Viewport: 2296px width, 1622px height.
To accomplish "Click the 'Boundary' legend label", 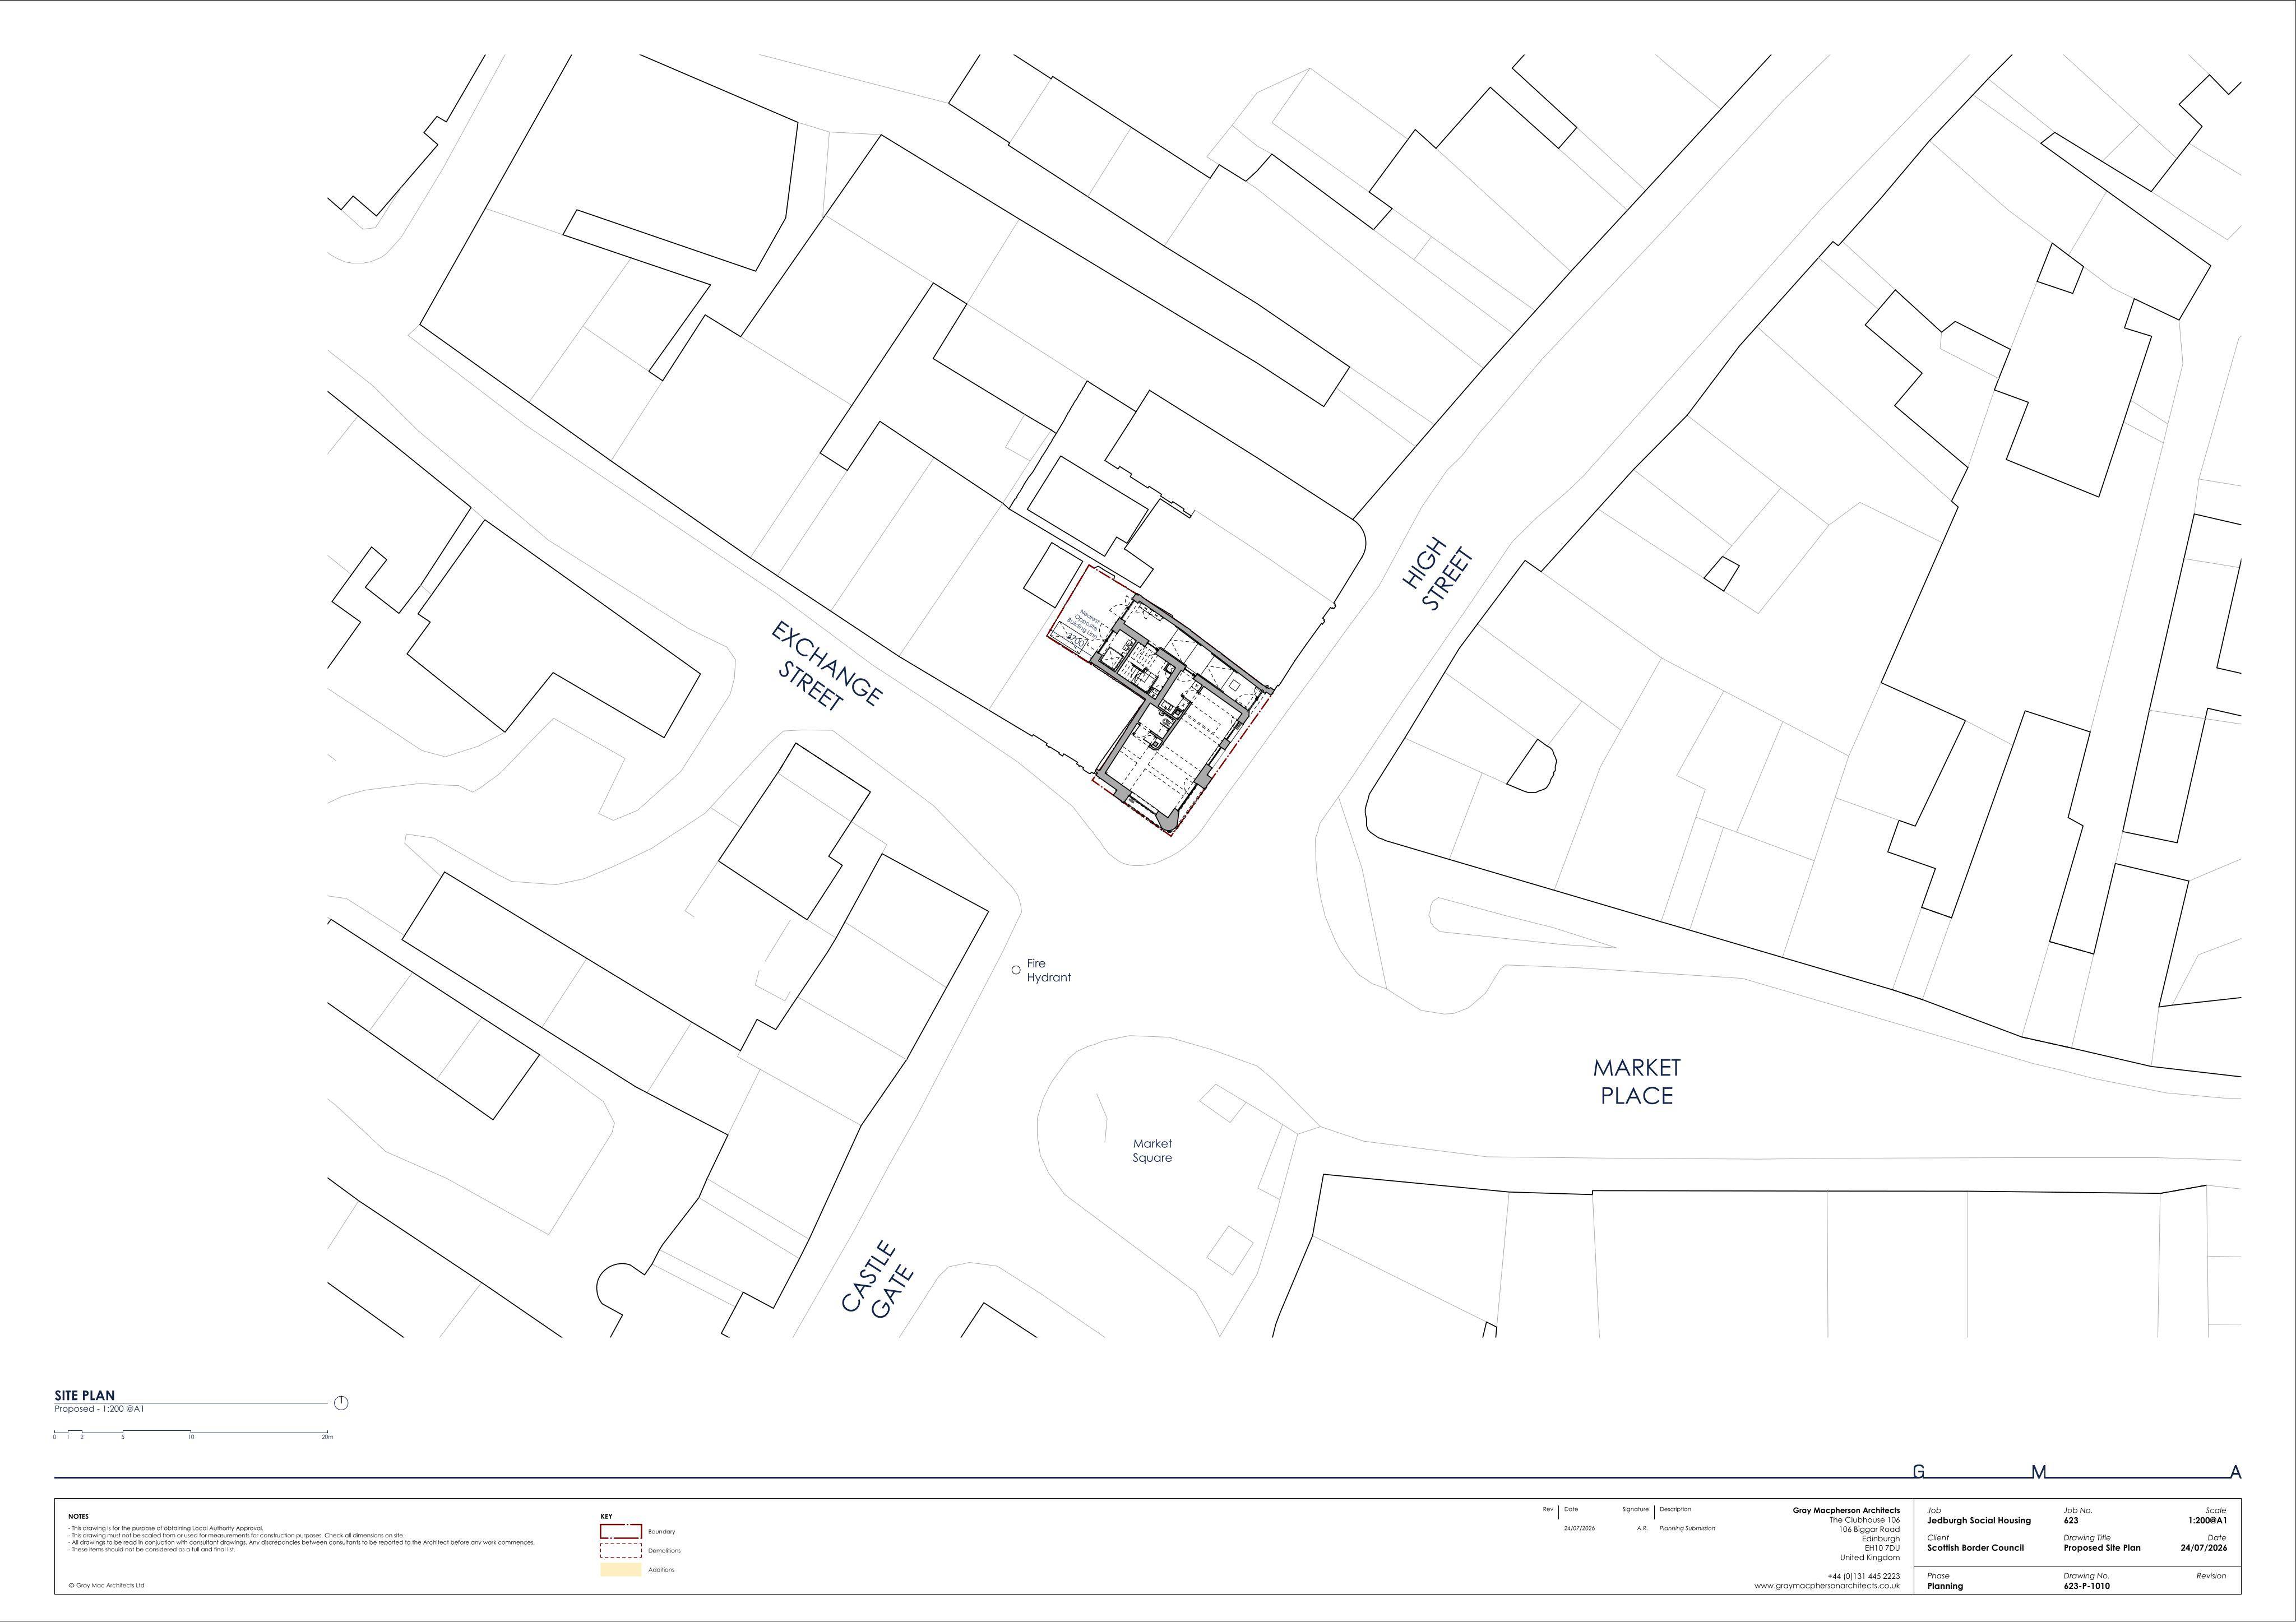I will (x=661, y=1531).
